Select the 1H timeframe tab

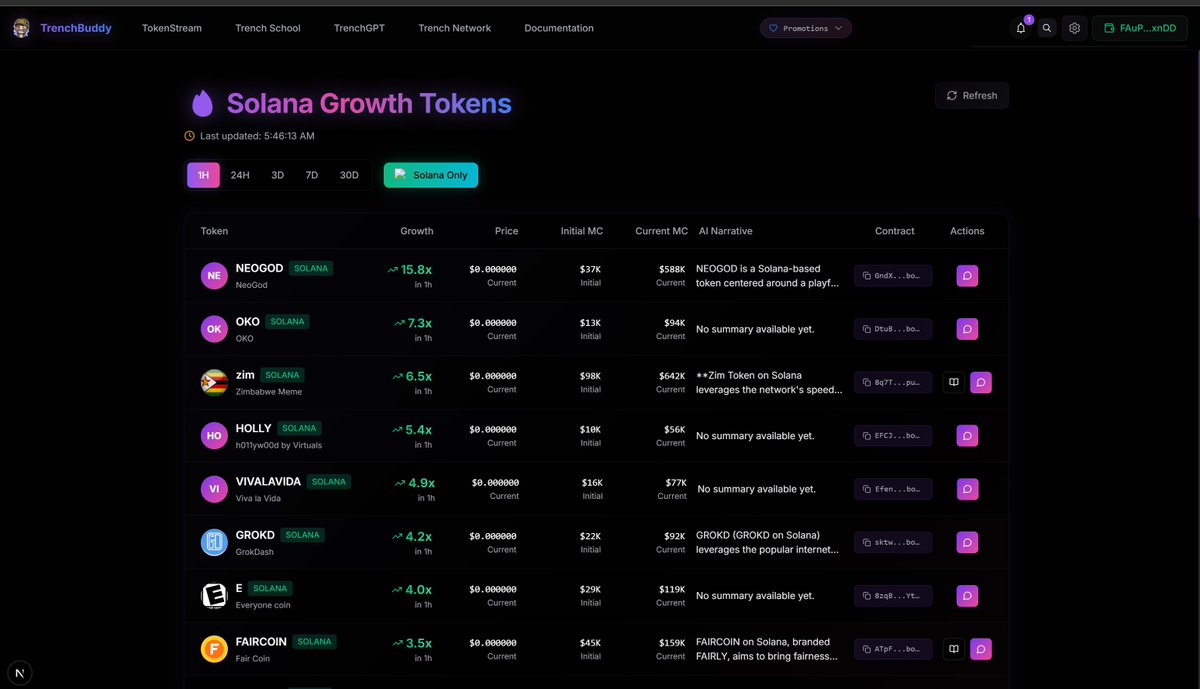click(x=203, y=175)
